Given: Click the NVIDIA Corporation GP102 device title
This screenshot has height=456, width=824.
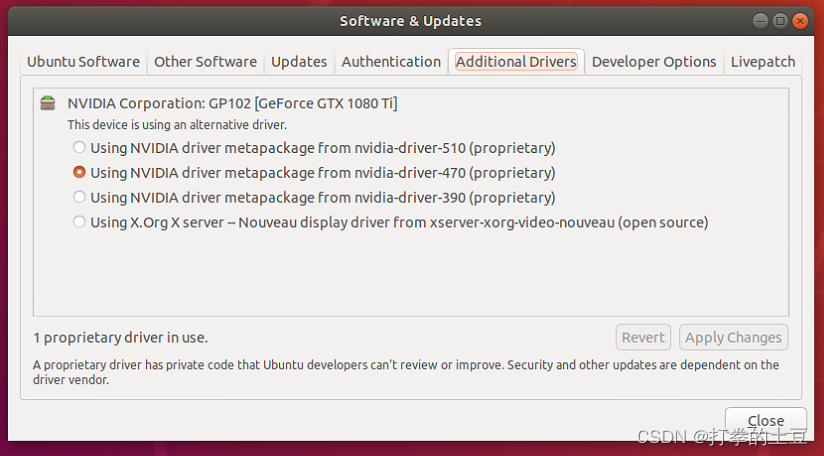Looking at the screenshot, I should (232, 103).
